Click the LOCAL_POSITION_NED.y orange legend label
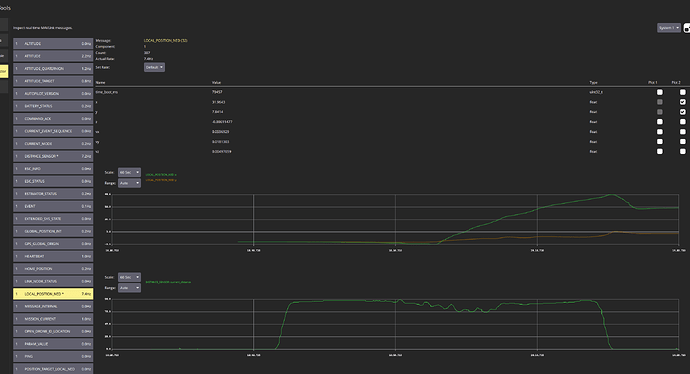 click(161, 180)
